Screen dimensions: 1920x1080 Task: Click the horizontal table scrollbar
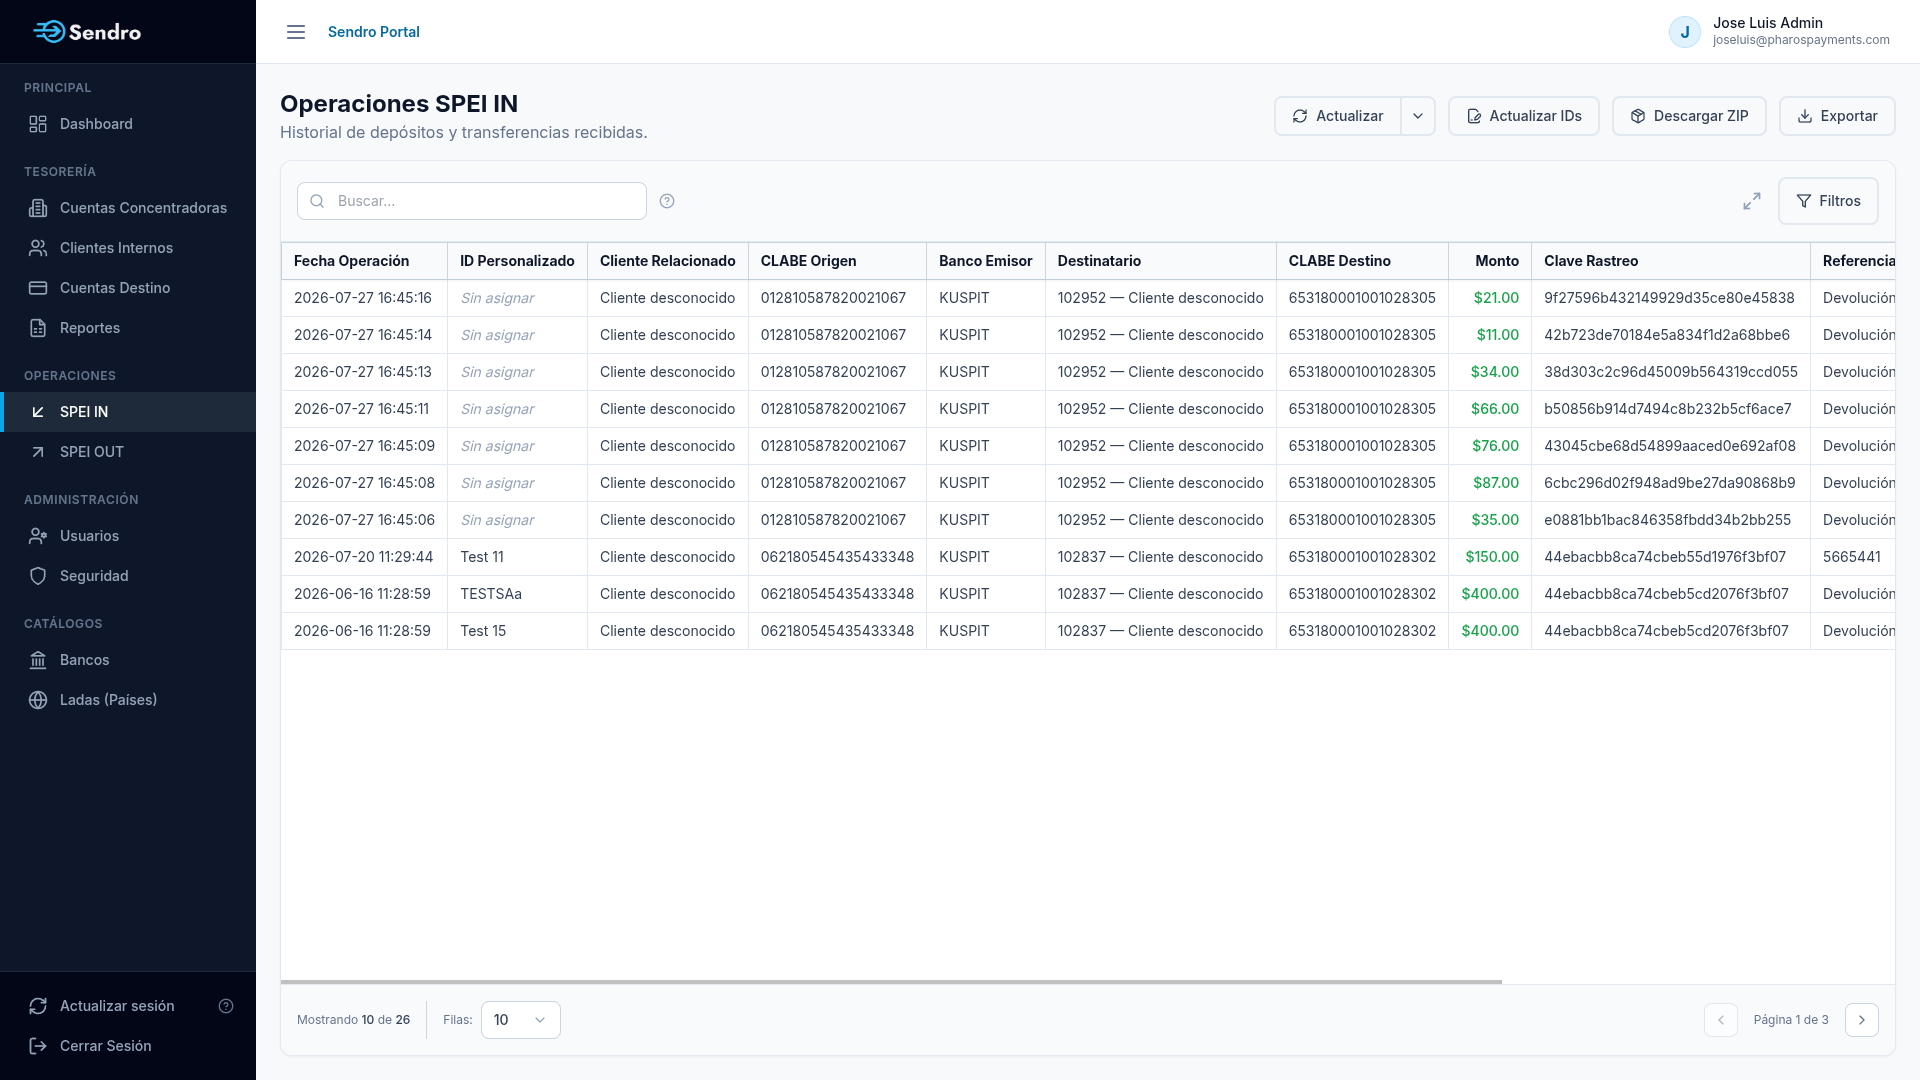point(891,982)
